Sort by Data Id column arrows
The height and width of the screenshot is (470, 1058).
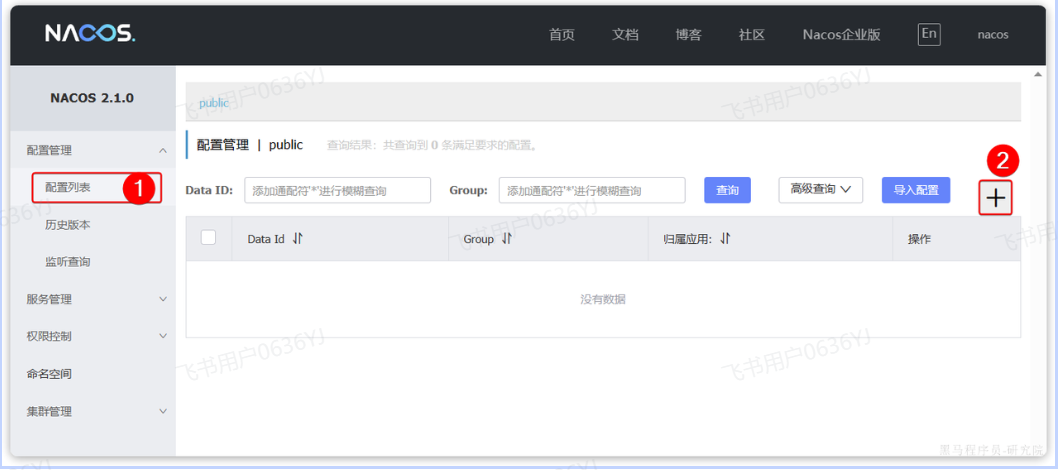point(298,239)
